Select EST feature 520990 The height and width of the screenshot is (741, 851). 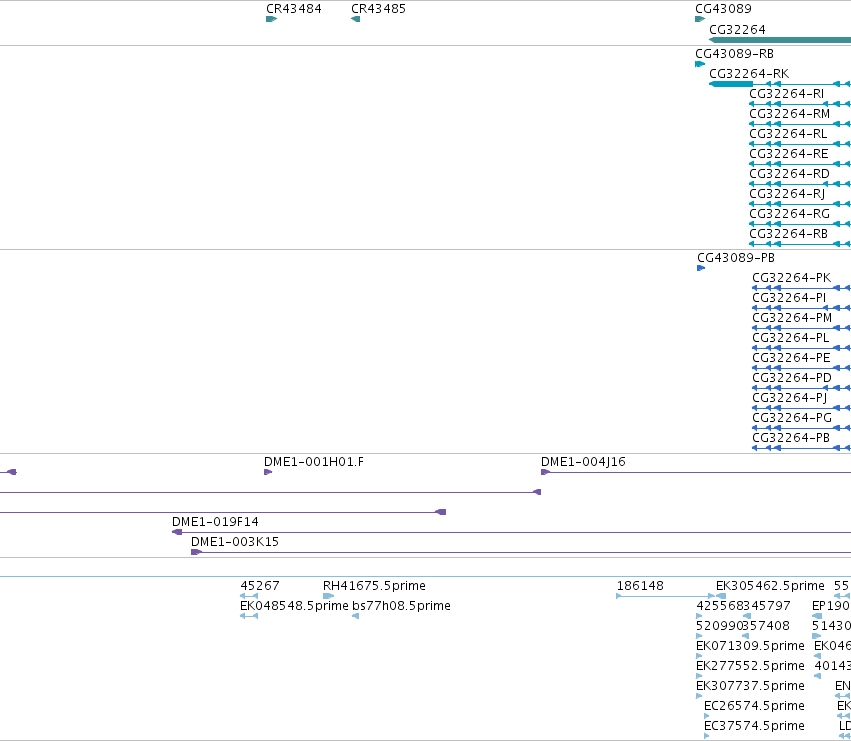click(720, 626)
